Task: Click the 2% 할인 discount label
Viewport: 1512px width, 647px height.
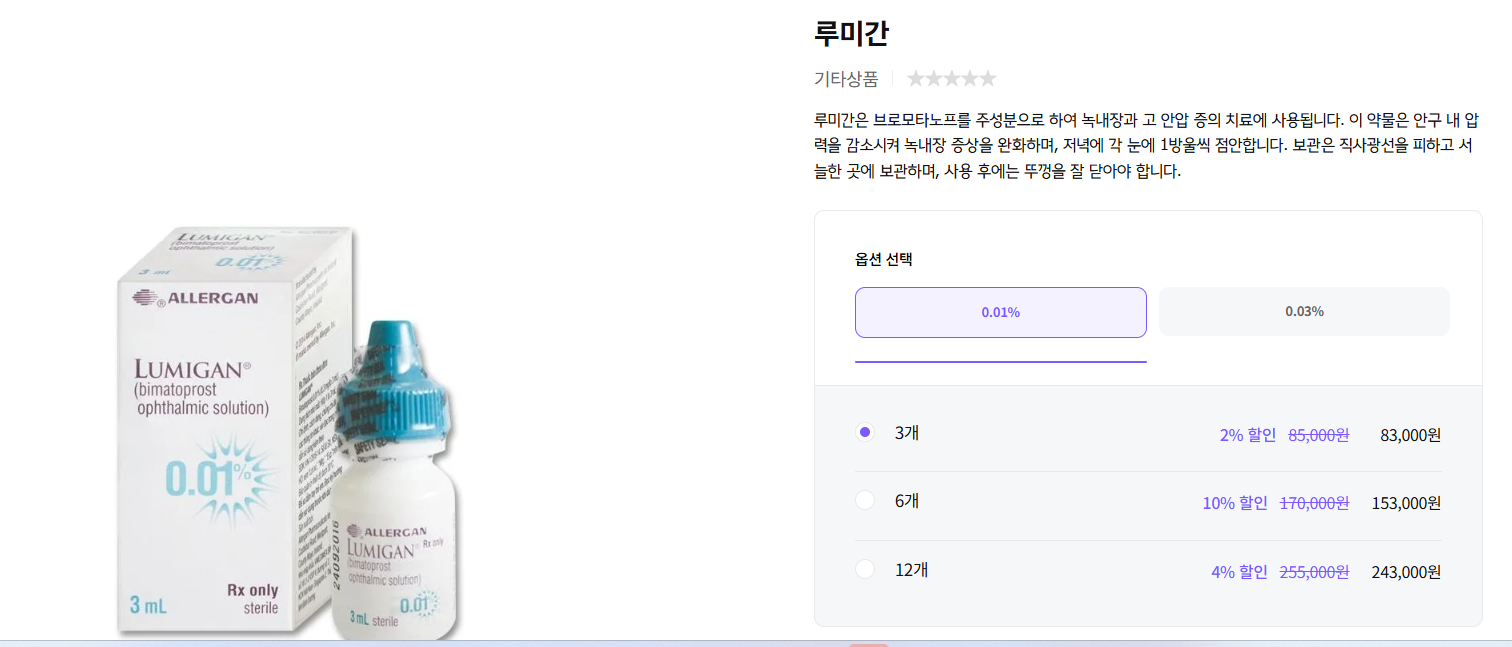Action: coord(1248,435)
